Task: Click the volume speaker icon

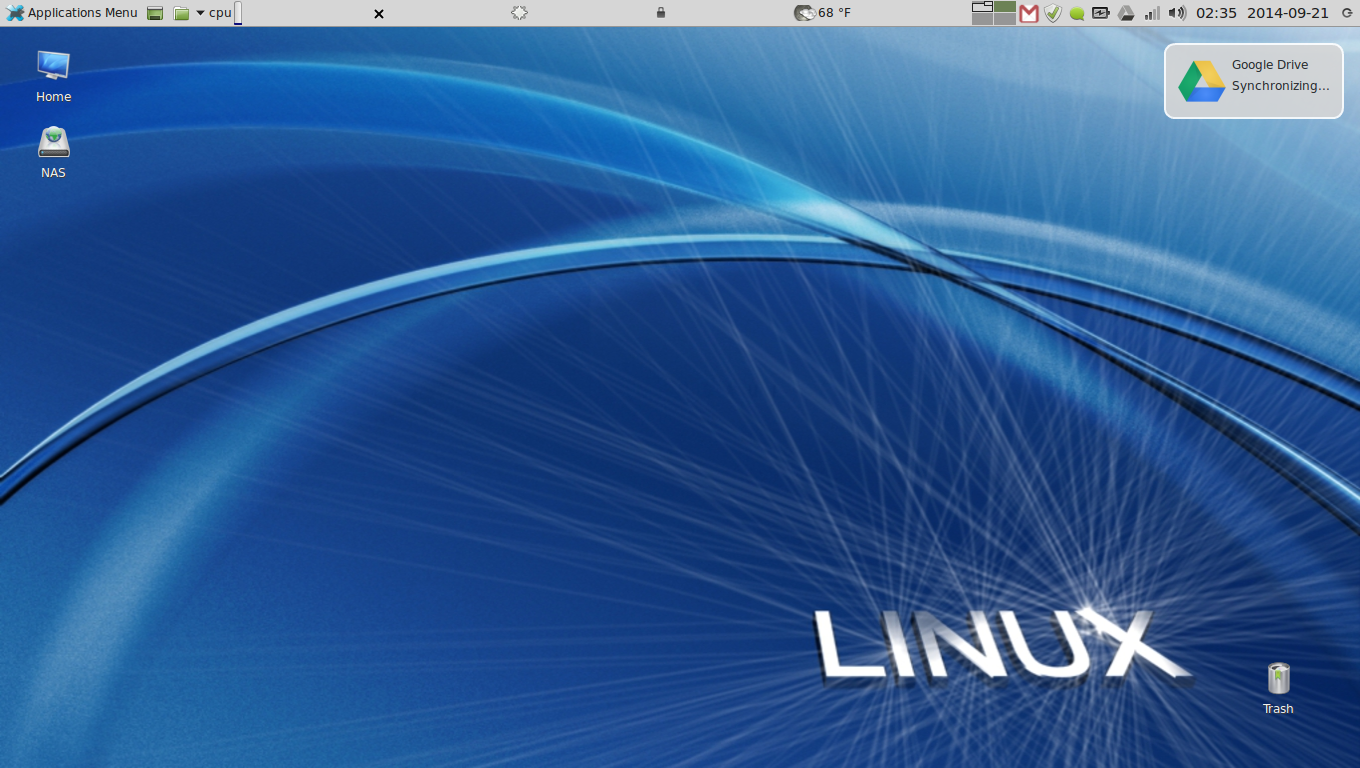Action: [1177, 13]
